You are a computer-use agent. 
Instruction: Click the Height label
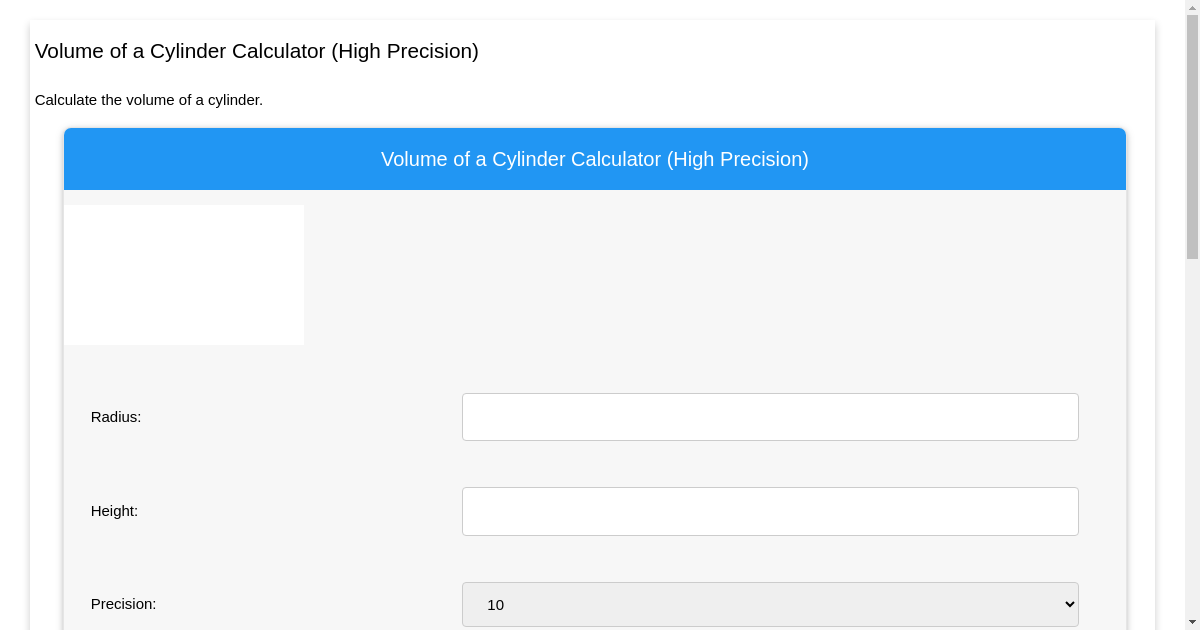(114, 511)
